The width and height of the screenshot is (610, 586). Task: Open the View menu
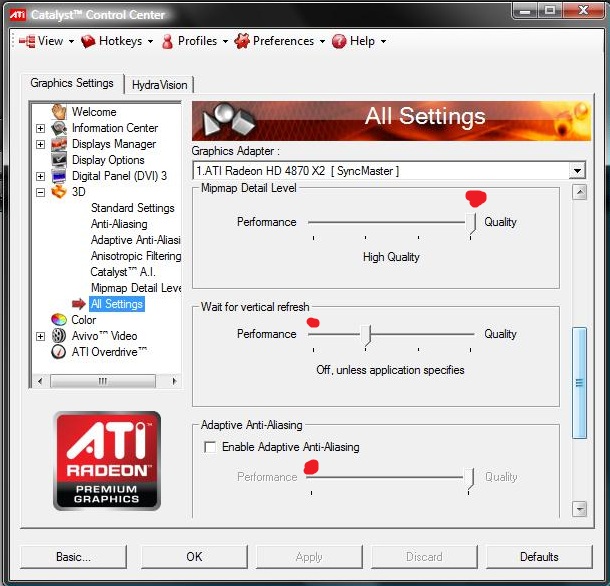[x=51, y=41]
